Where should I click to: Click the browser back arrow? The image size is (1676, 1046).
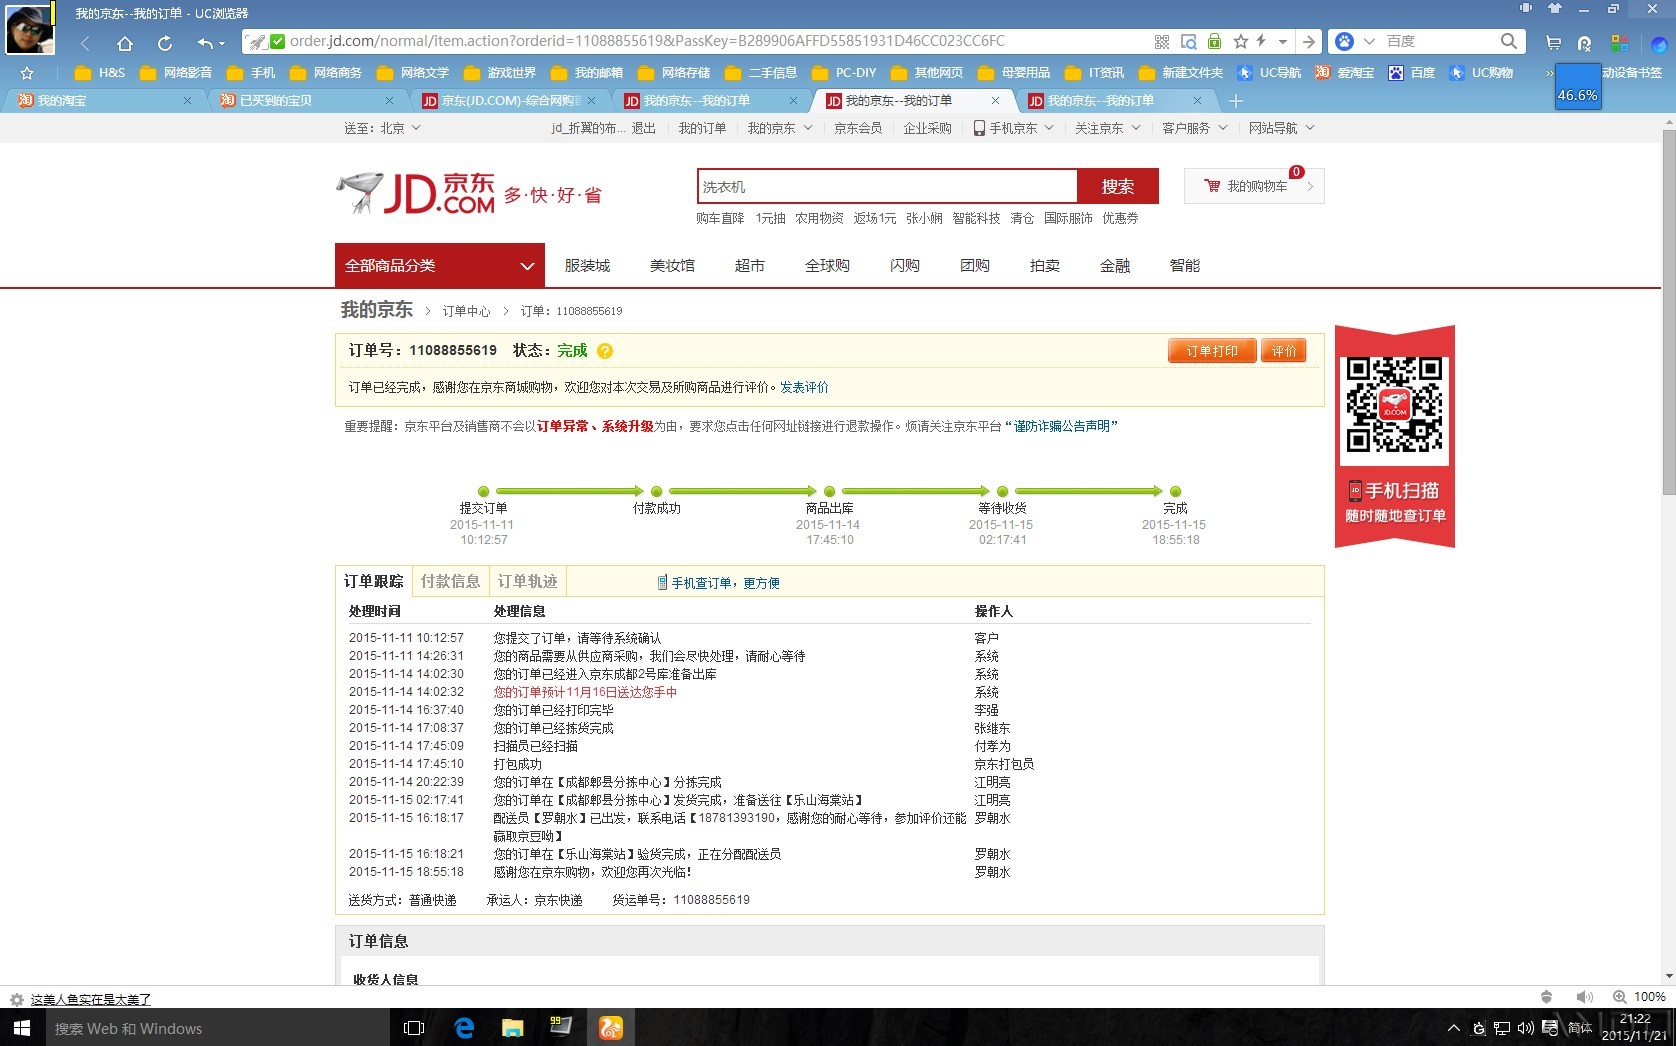point(85,43)
